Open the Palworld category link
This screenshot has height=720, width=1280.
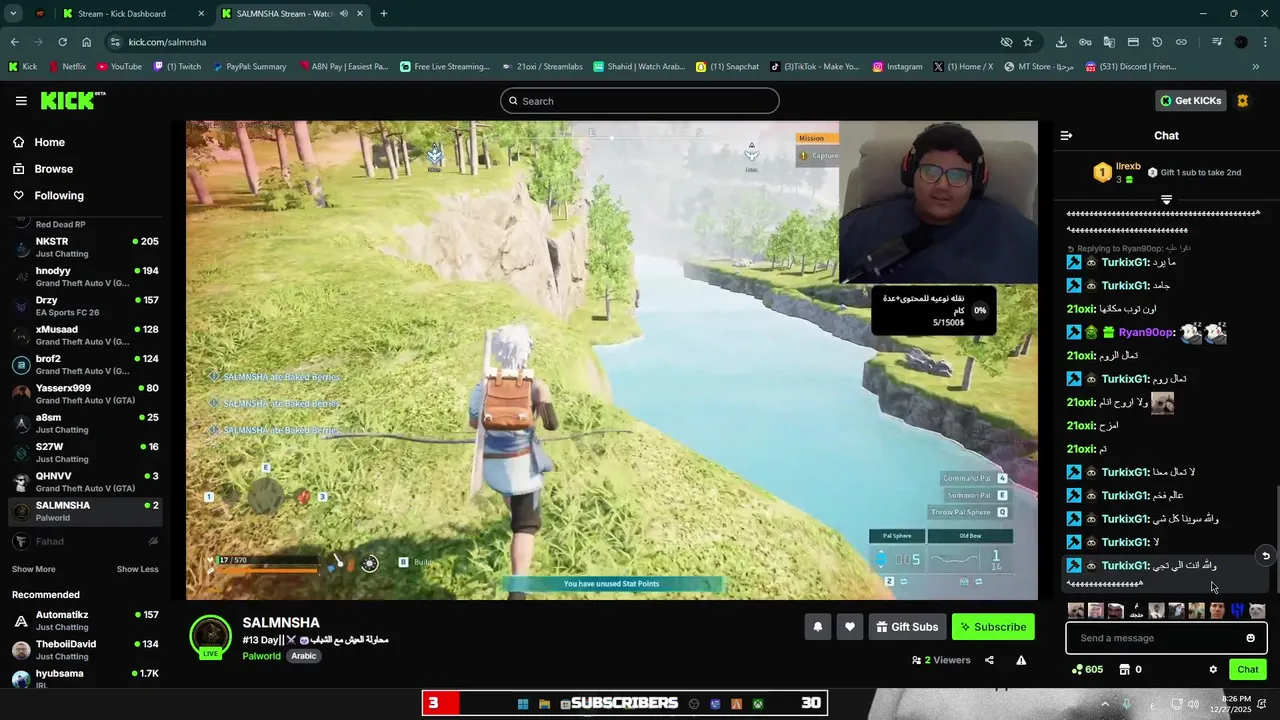click(261, 656)
